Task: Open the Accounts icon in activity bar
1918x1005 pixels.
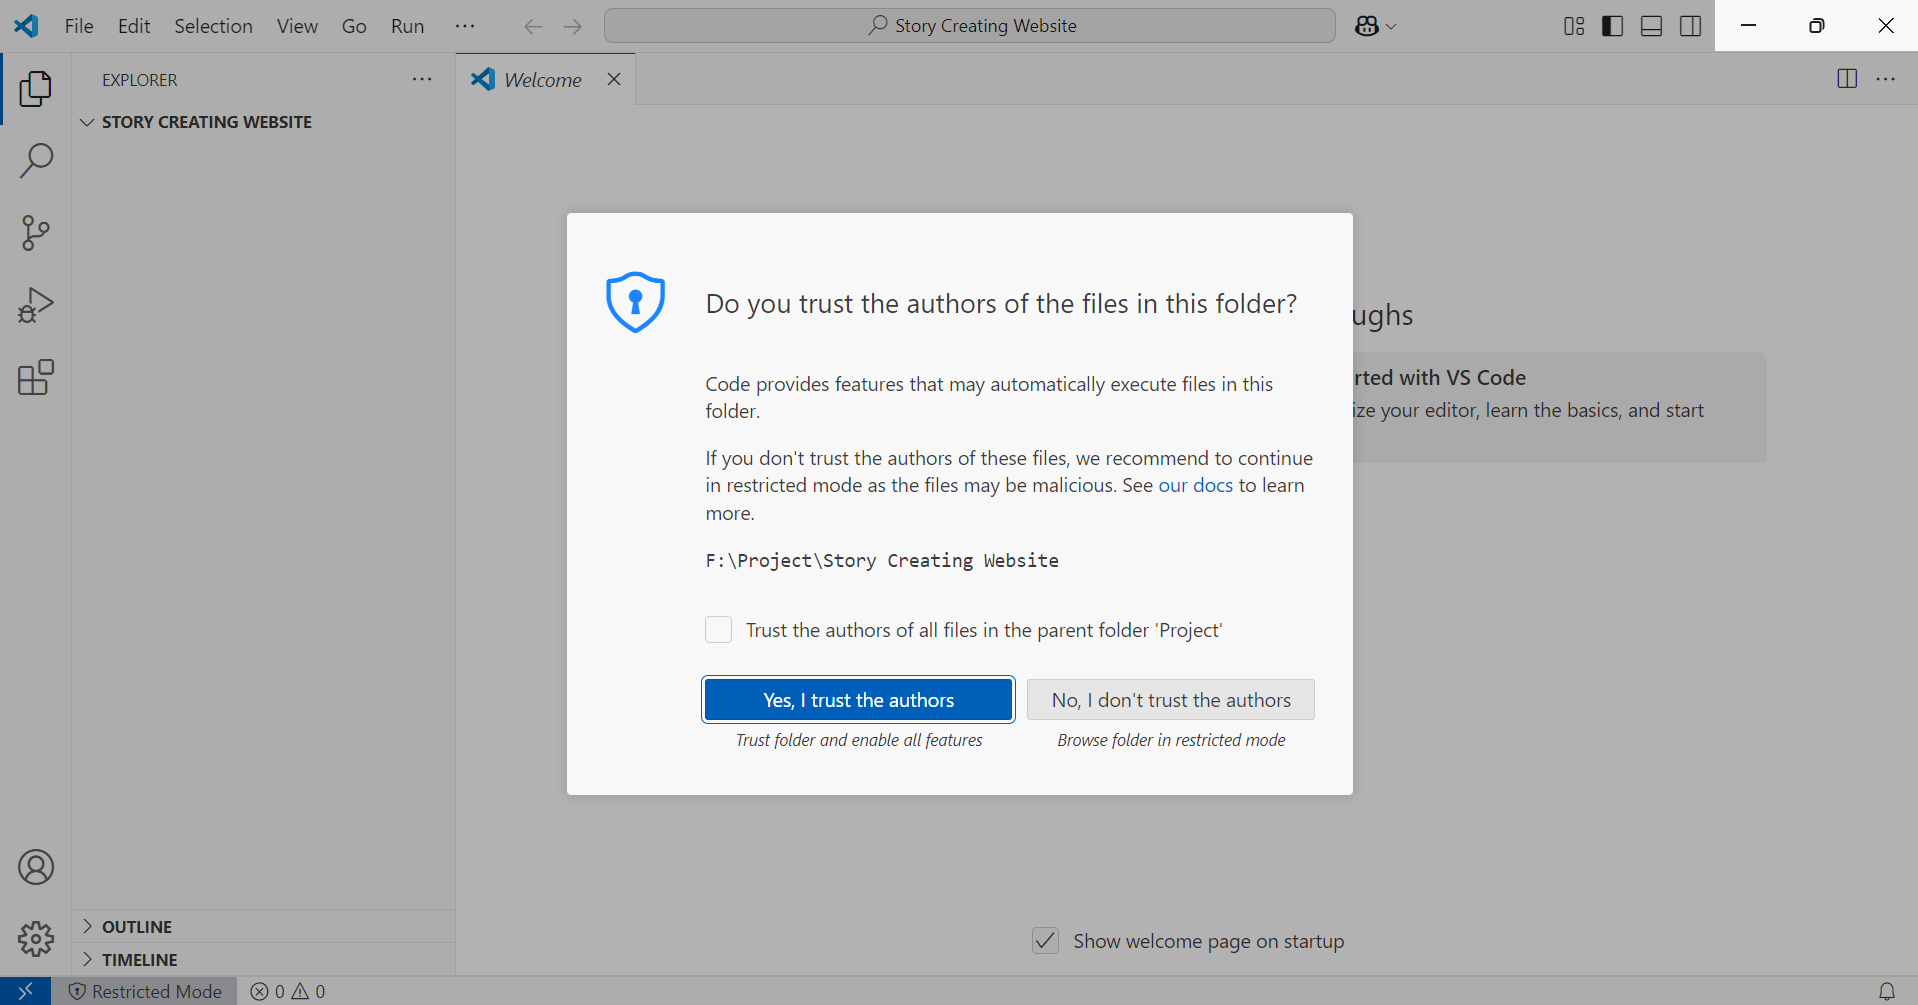Action: (x=36, y=867)
